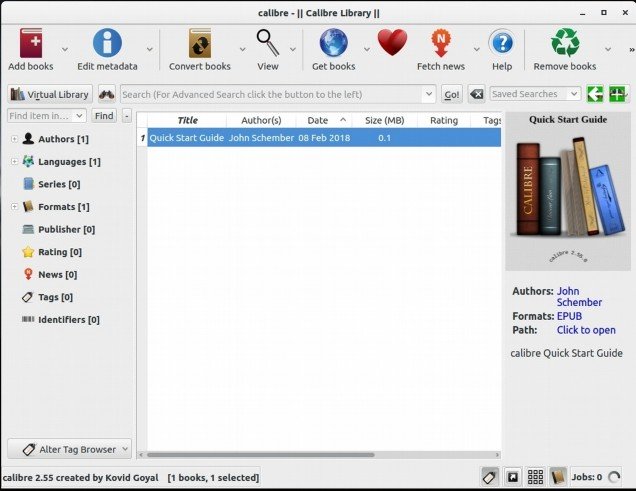This screenshot has width=636, height=491.
Task: Toggle Cover Browser in status bar
Action: click(x=513, y=477)
